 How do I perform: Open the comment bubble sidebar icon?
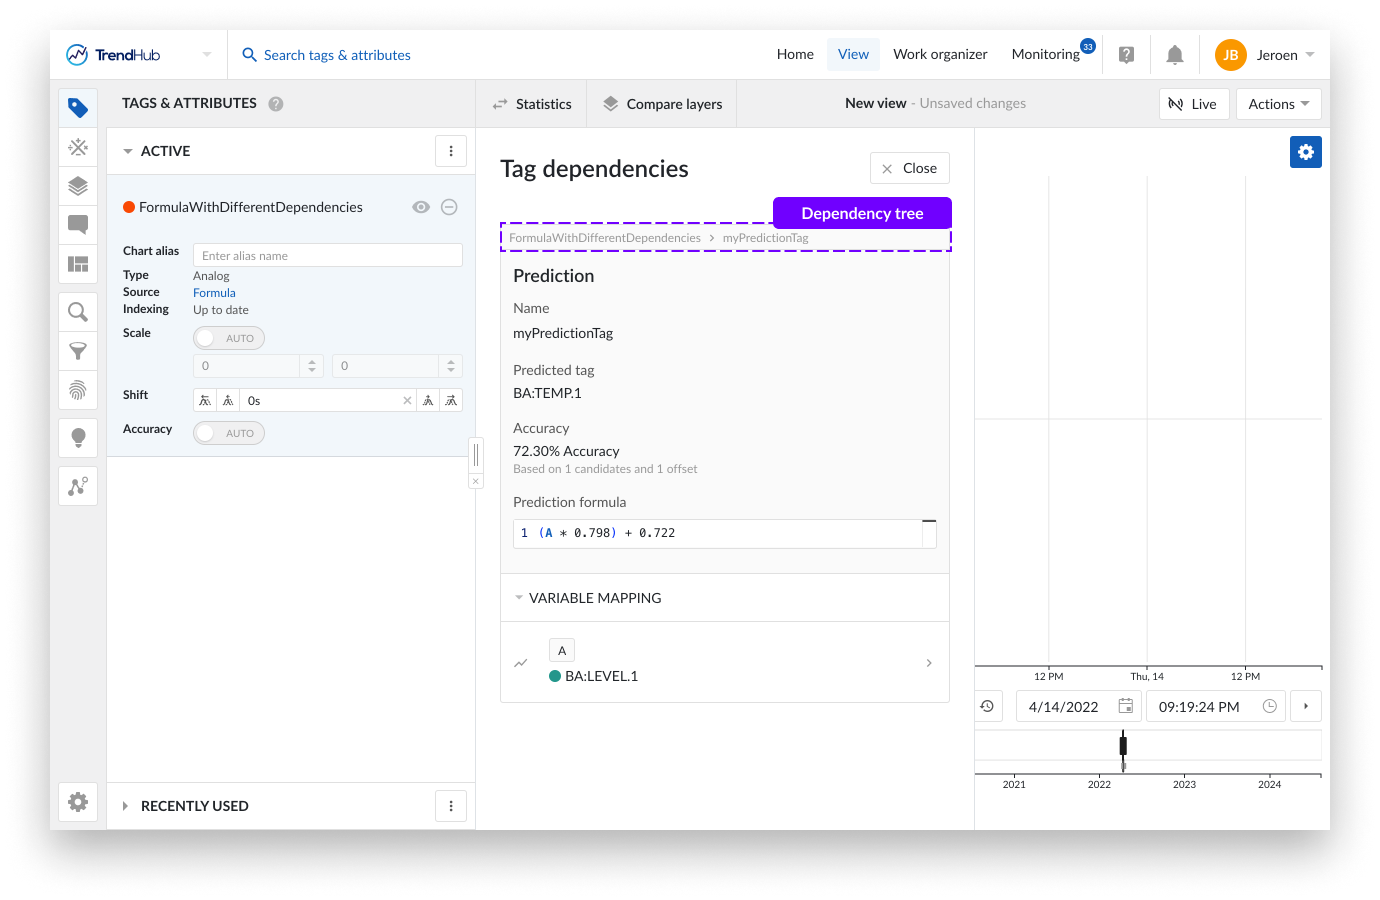point(78,225)
